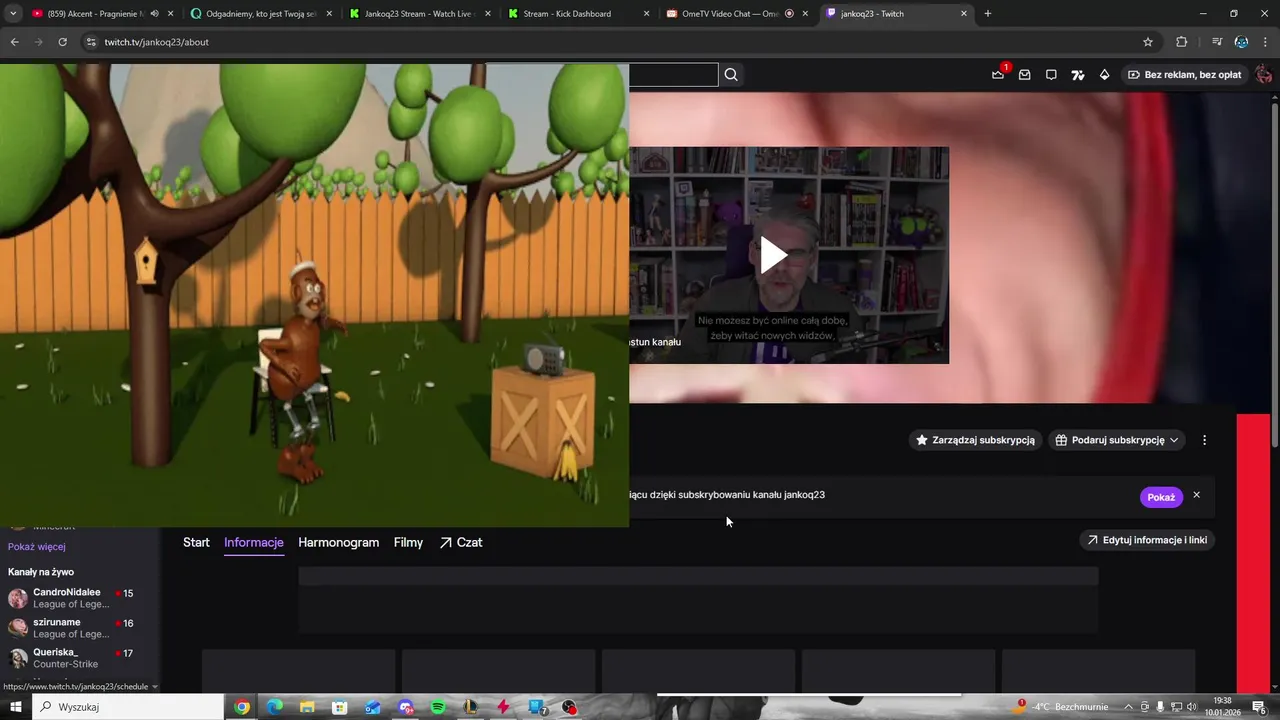Image resolution: width=1280 pixels, height=720 pixels.
Task: Click the system tray volume icon
Action: point(1191,707)
